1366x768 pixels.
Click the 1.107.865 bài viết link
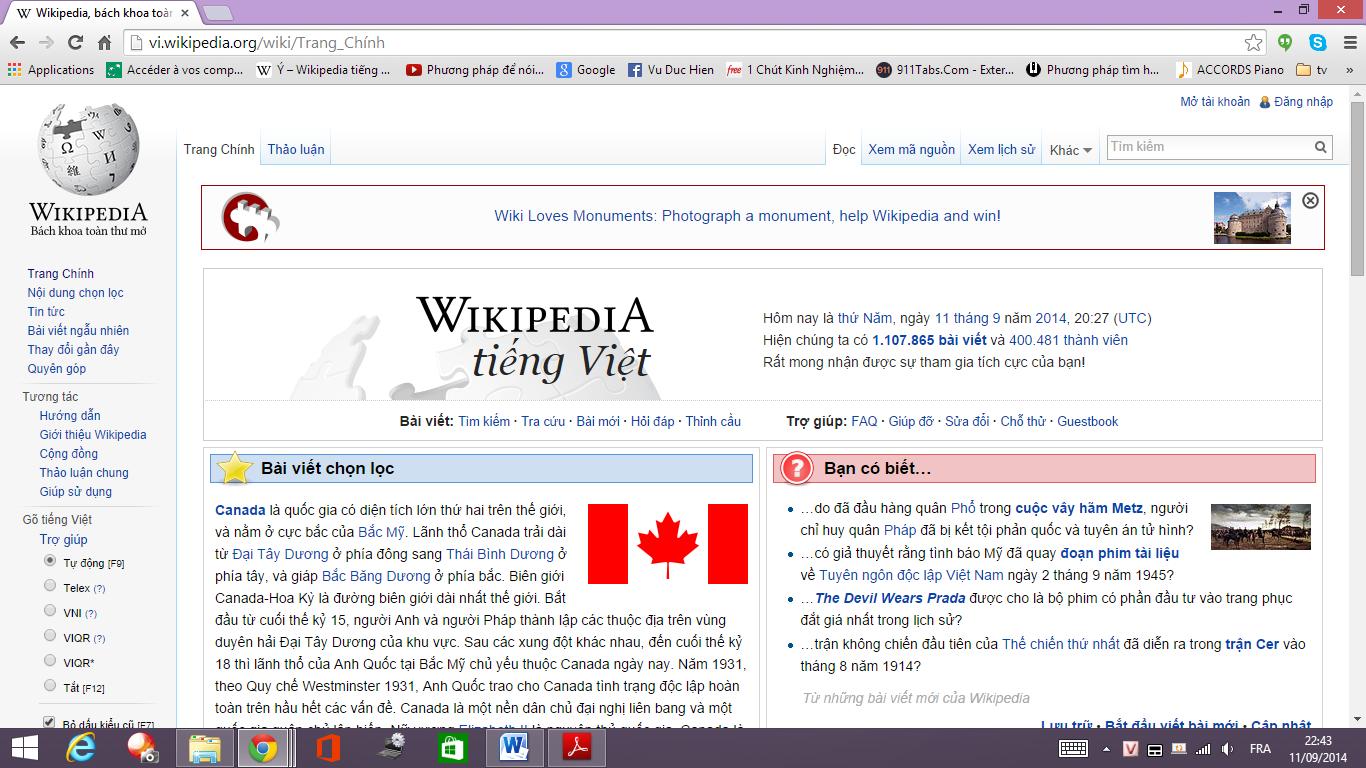click(929, 340)
